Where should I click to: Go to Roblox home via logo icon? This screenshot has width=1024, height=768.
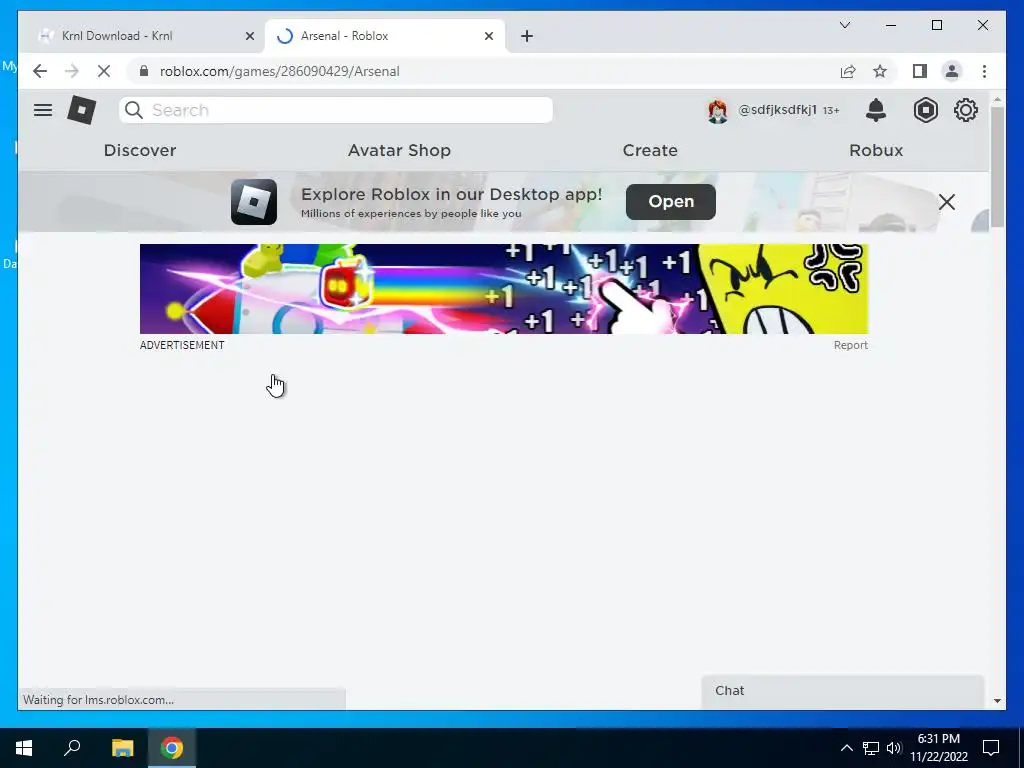(x=82, y=110)
